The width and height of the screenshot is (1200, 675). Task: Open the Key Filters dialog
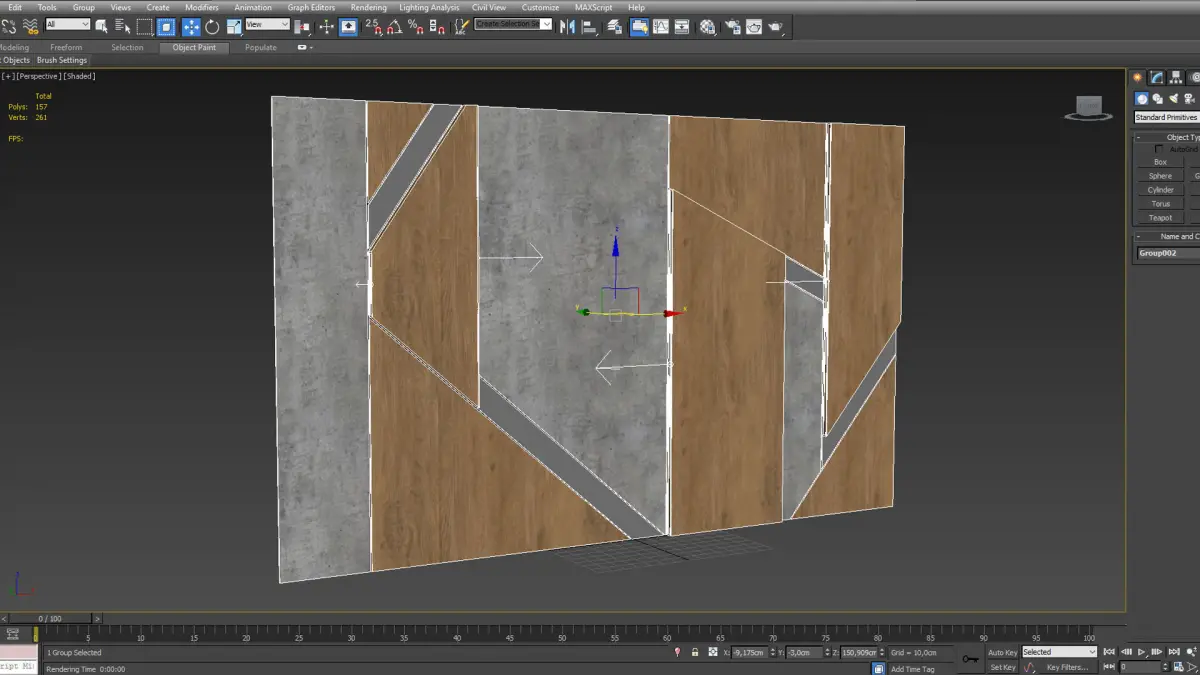click(1067, 667)
